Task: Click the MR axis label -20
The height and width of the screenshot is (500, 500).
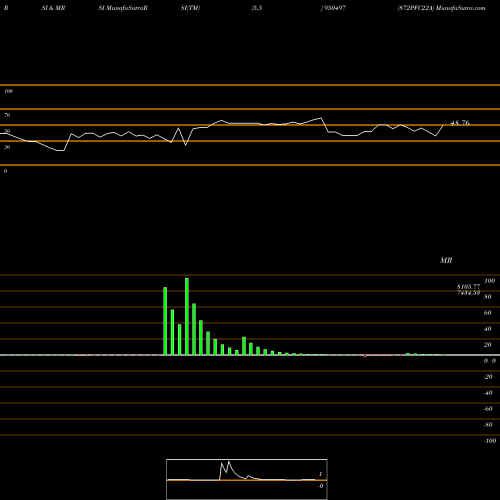Action: tap(488, 377)
